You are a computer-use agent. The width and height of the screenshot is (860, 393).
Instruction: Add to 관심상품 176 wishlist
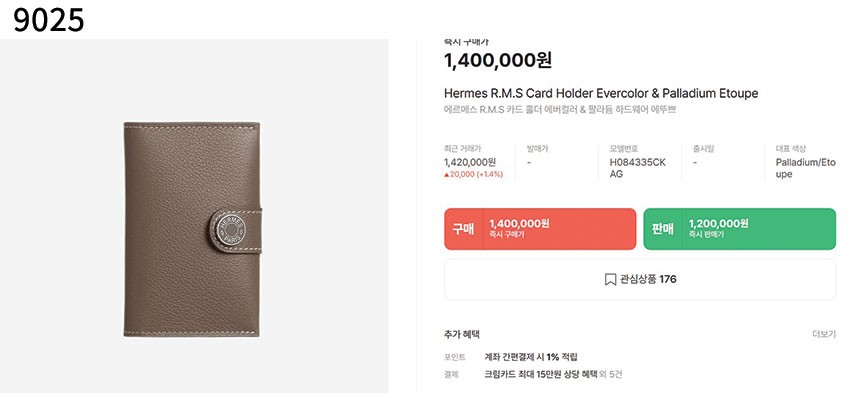coord(640,280)
